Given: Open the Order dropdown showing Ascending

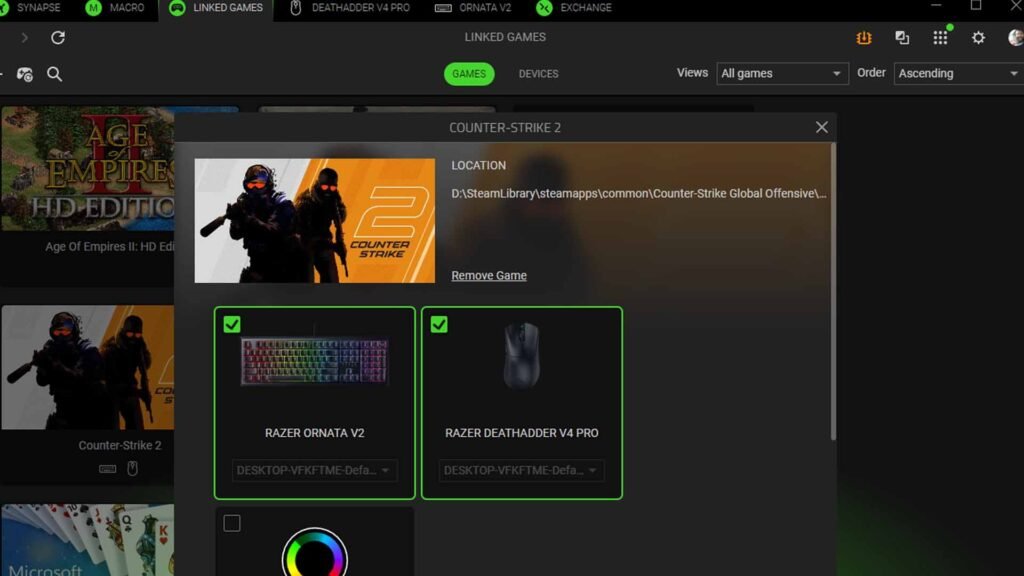Looking at the screenshot, I should click(958, 74).
